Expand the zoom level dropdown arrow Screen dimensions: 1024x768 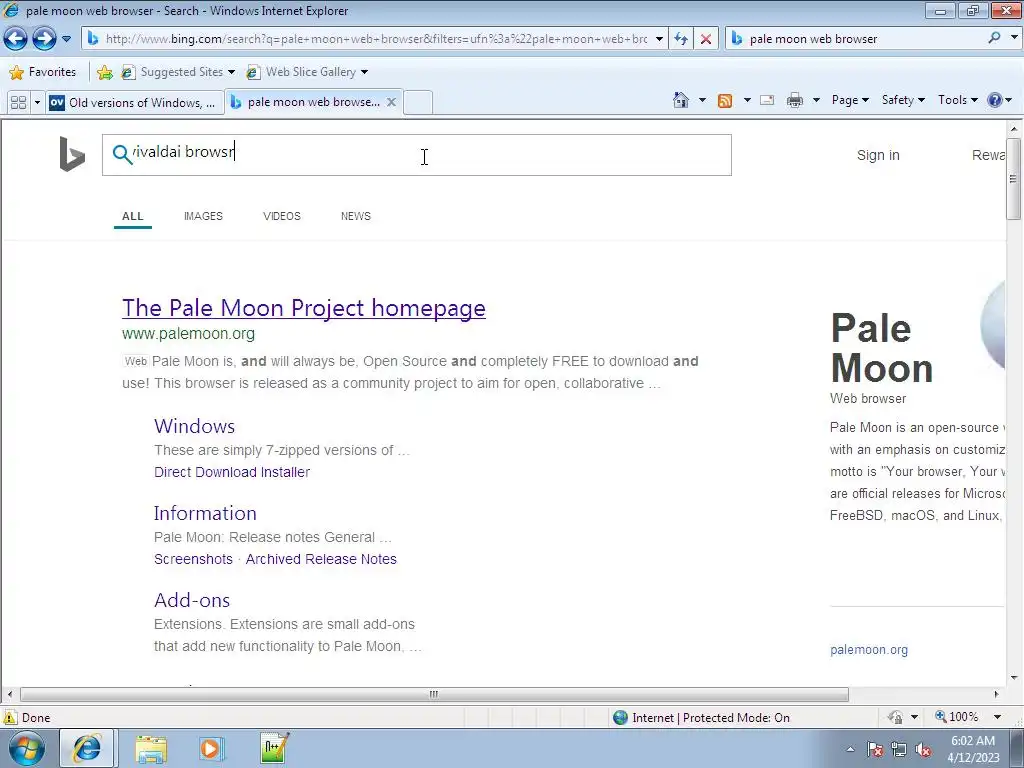pyautogui.click(x=997, y=717)
